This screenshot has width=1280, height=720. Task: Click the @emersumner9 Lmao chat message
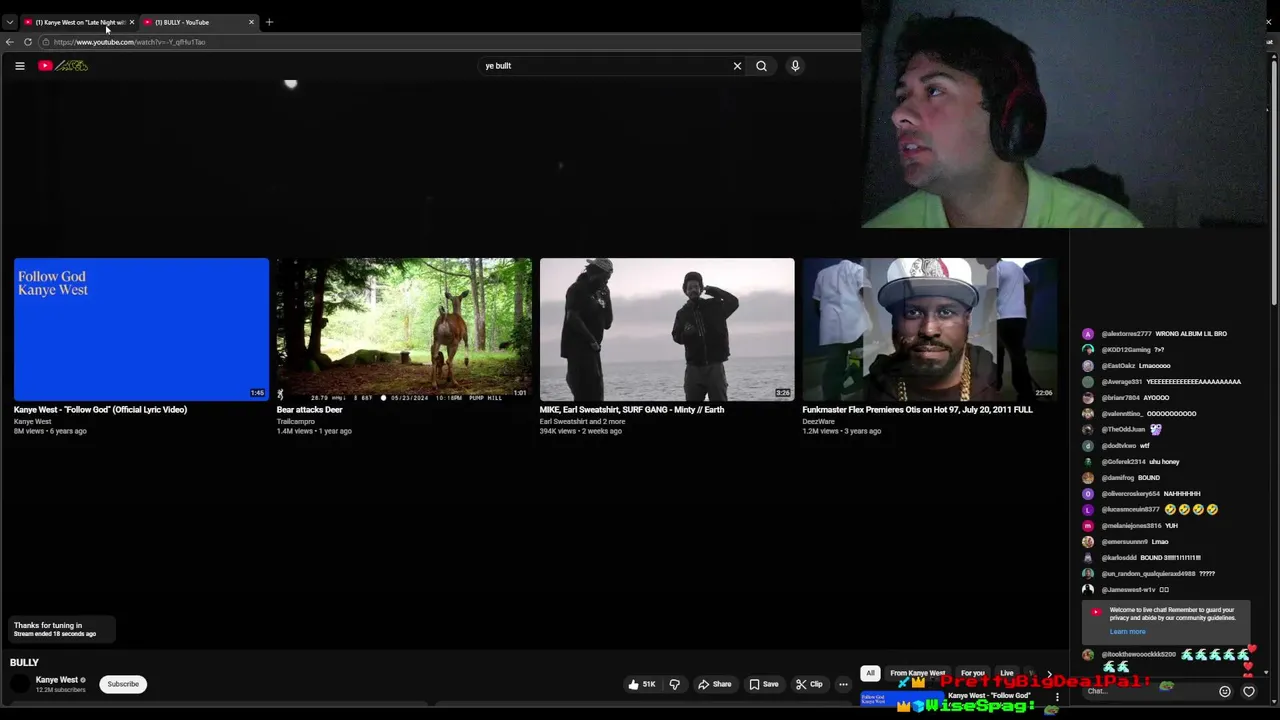pyautogui.click(x=1126, y=542)
